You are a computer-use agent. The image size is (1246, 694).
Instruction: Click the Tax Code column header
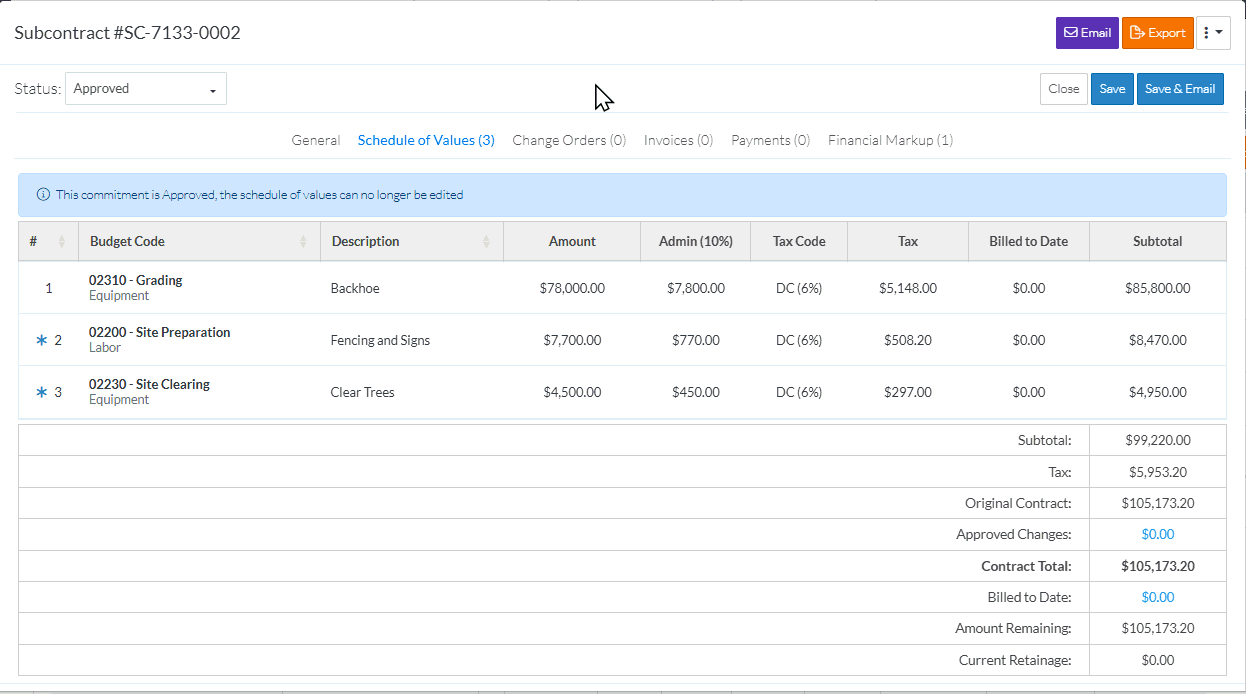pos(799,242)
